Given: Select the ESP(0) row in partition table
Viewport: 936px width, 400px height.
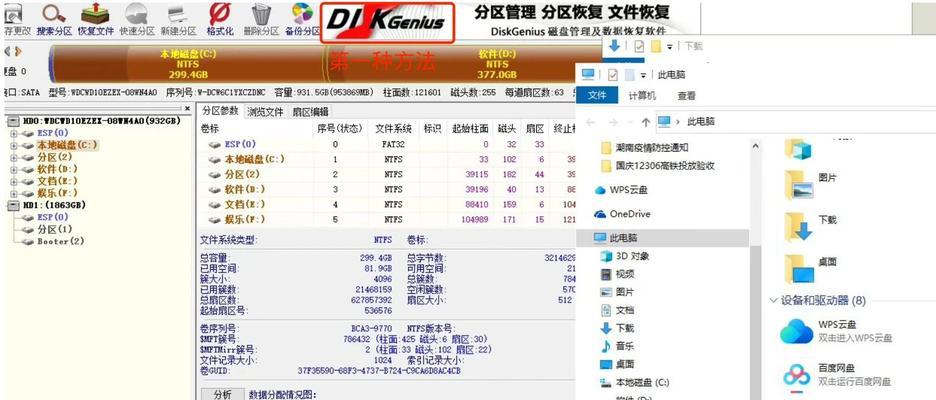Looking at the screenshot, I should [x=387, y=144].
